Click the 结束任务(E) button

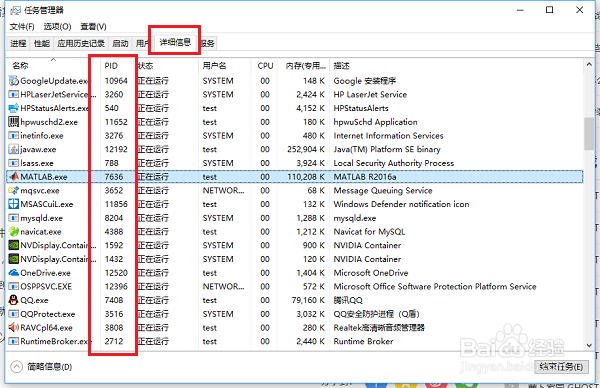[561, 367]
